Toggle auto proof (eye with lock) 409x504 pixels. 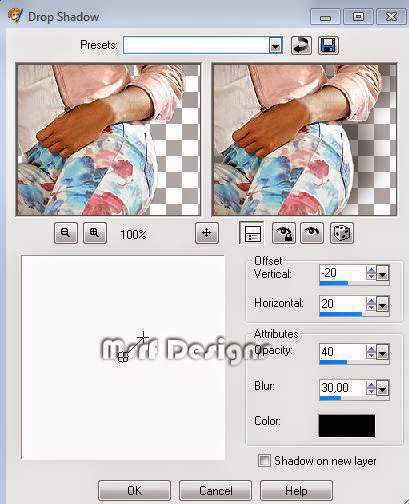pyautogui.click(x=283, y=233)
